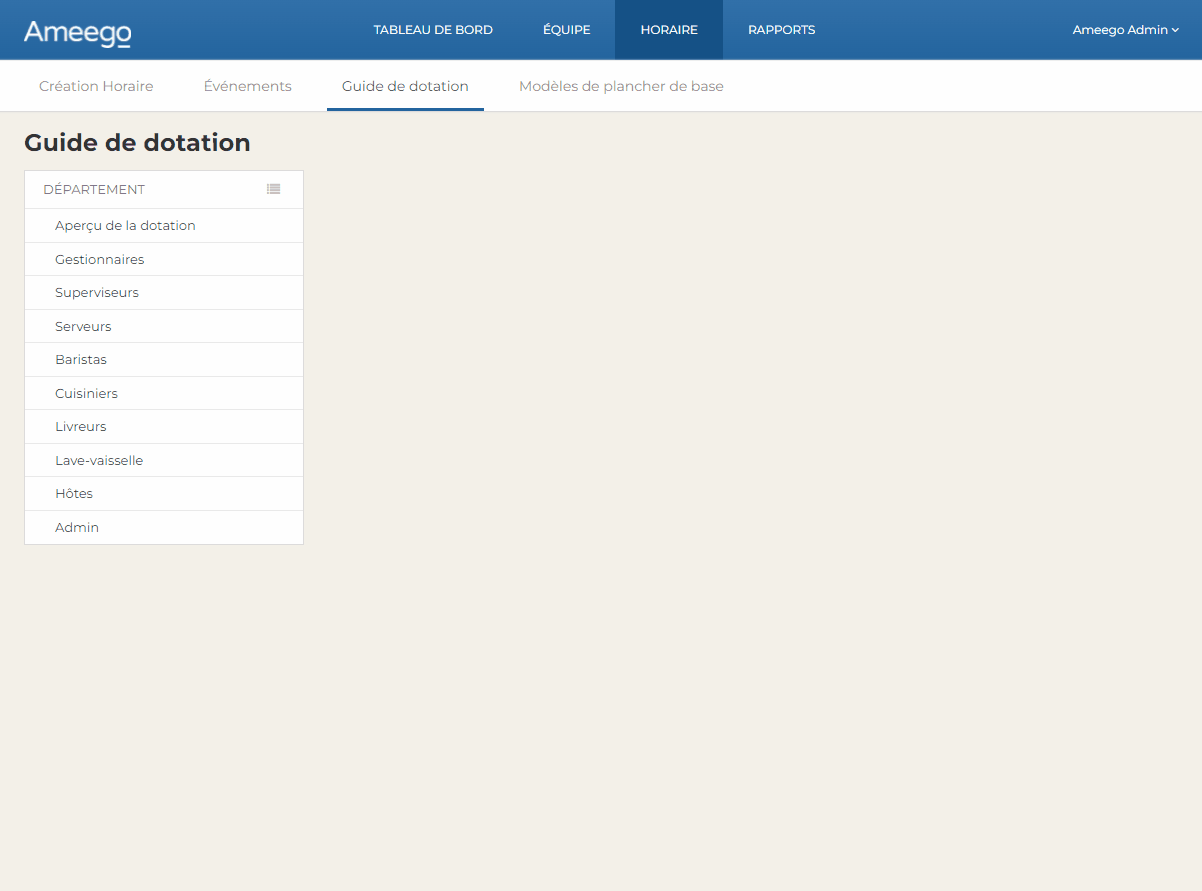Open Aperçu de la dotation
This screenshot has width=1202, height=891.
pos(125,226)
